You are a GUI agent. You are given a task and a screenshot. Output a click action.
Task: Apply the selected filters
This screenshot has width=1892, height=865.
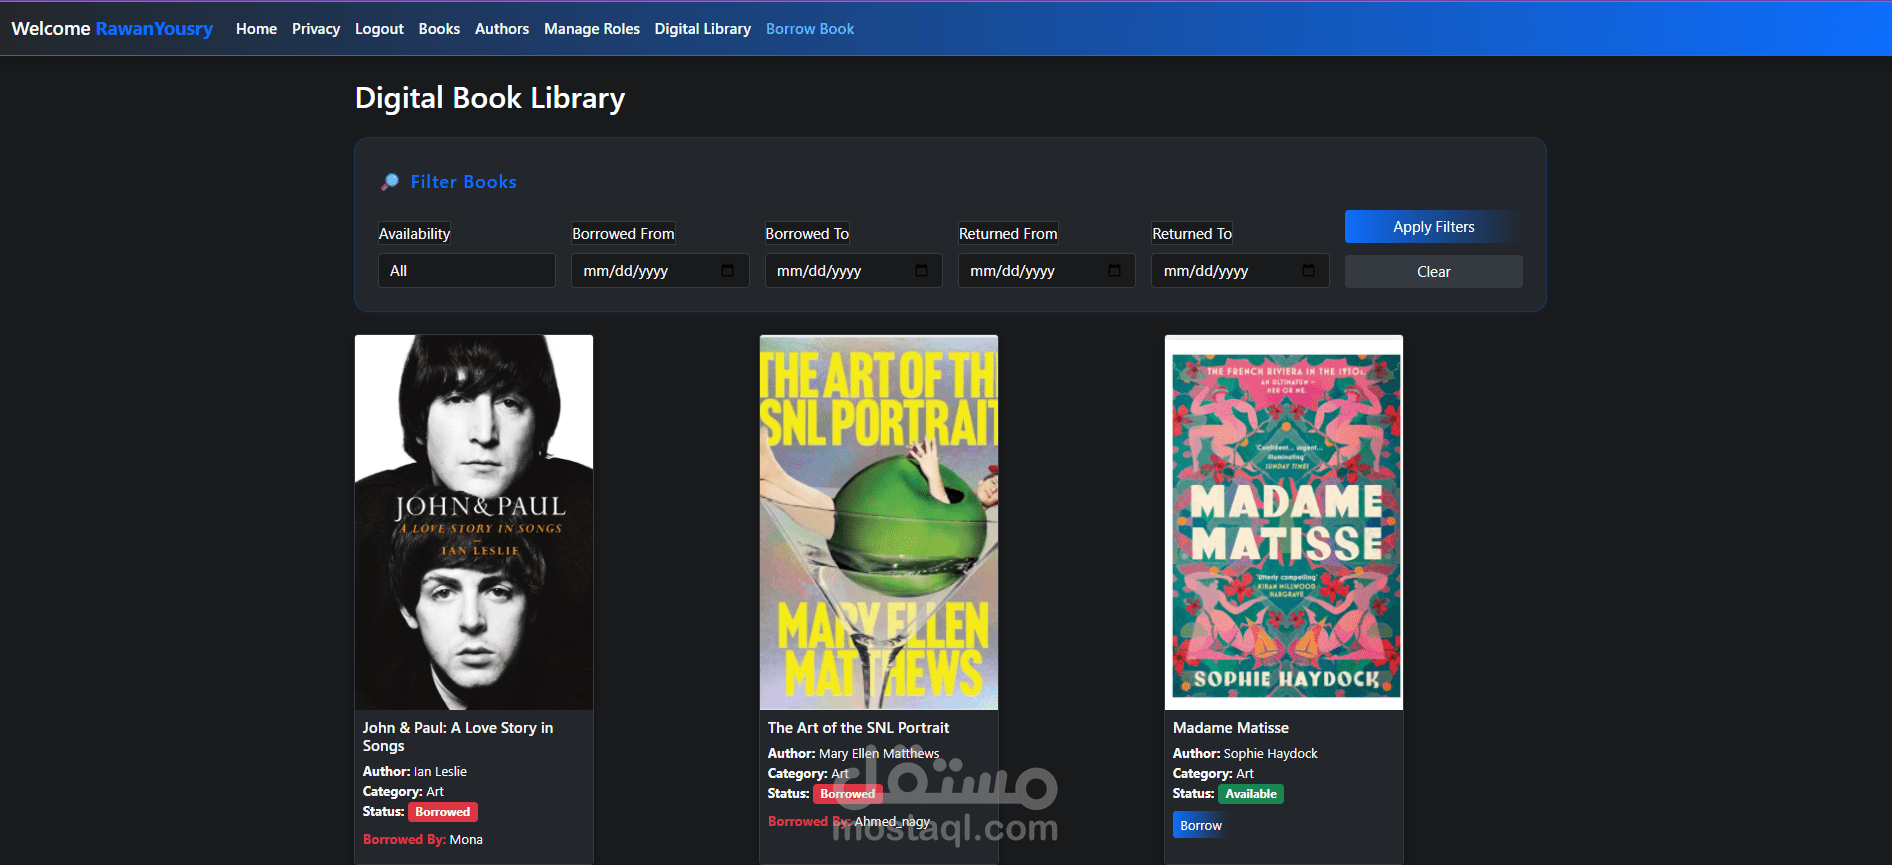point(1433,227)
